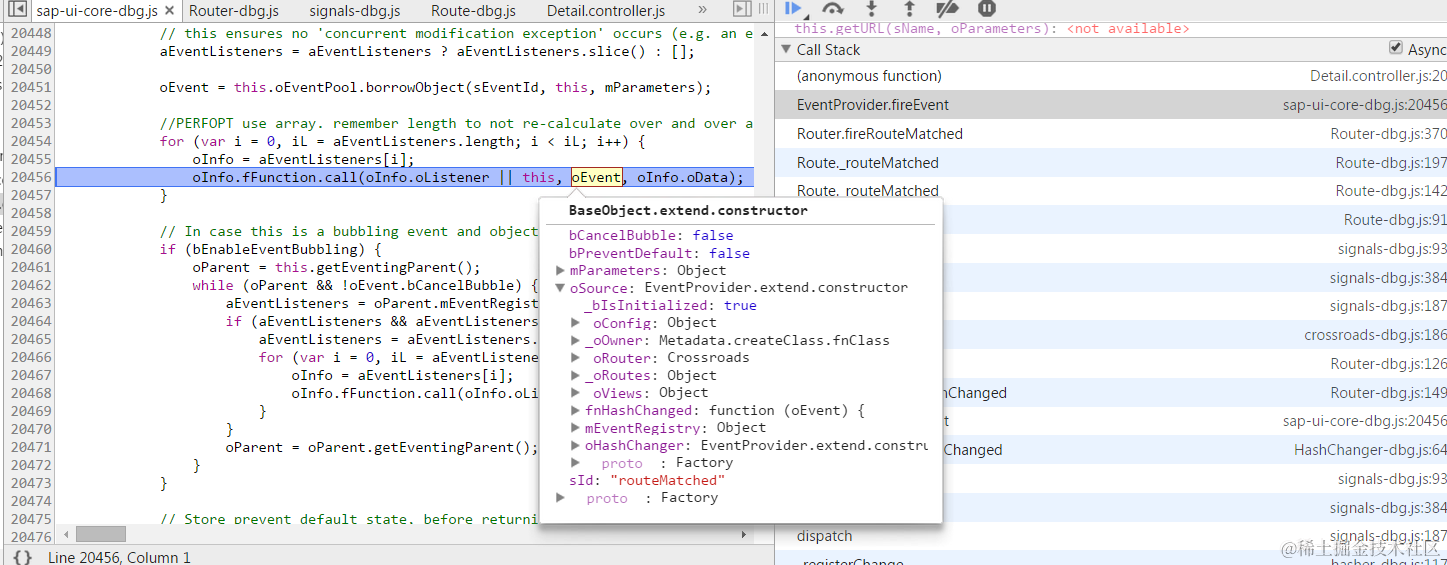Click the sId "routeMatched" value
This screenshot has width=1447, height=565.
[667, 480]
